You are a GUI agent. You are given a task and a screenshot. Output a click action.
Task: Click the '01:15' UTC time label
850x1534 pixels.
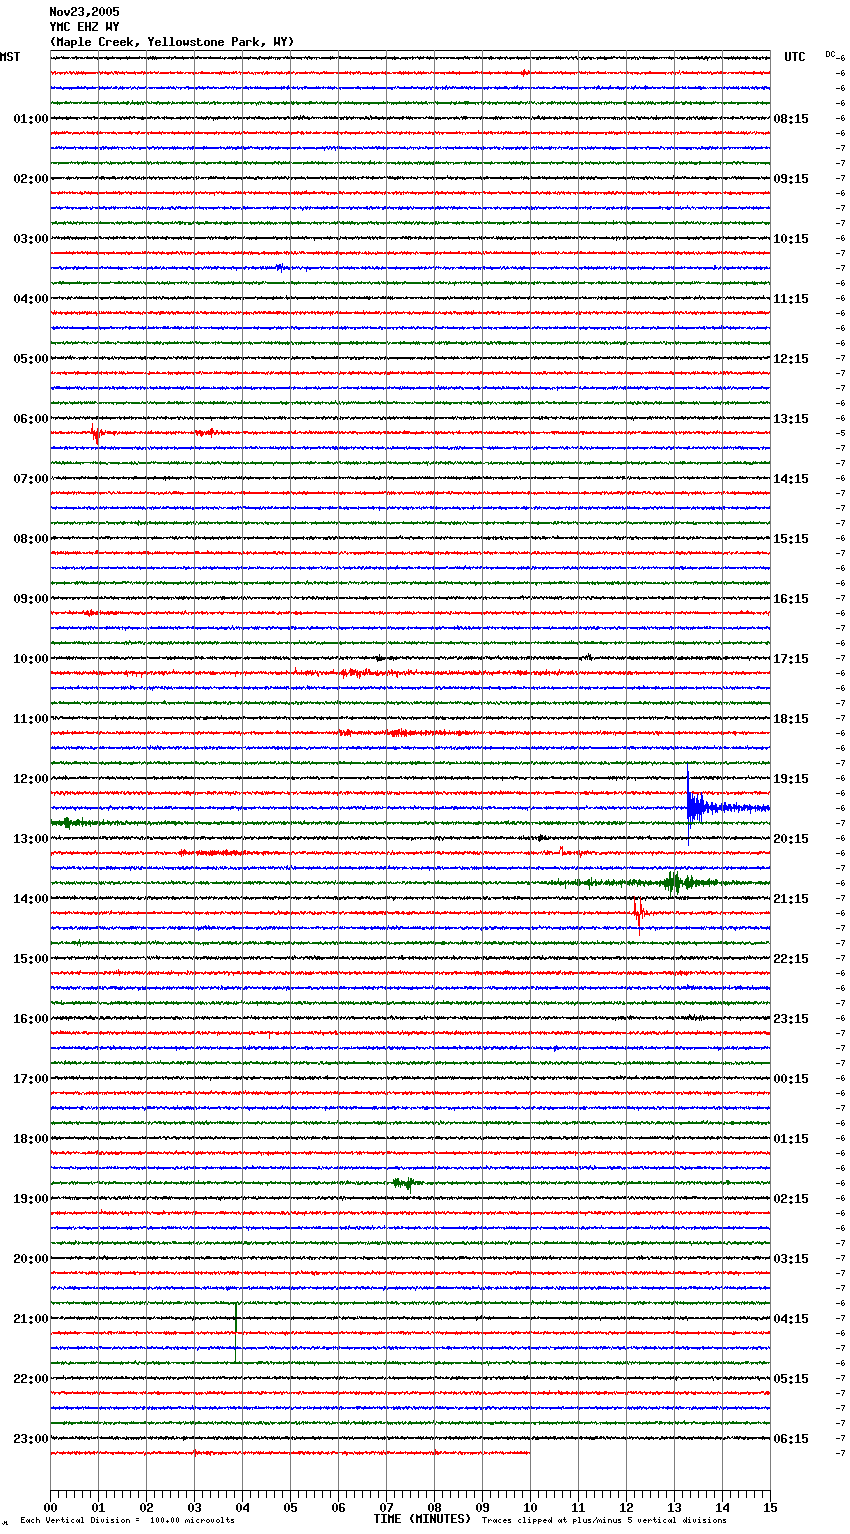click(791, 1139)
